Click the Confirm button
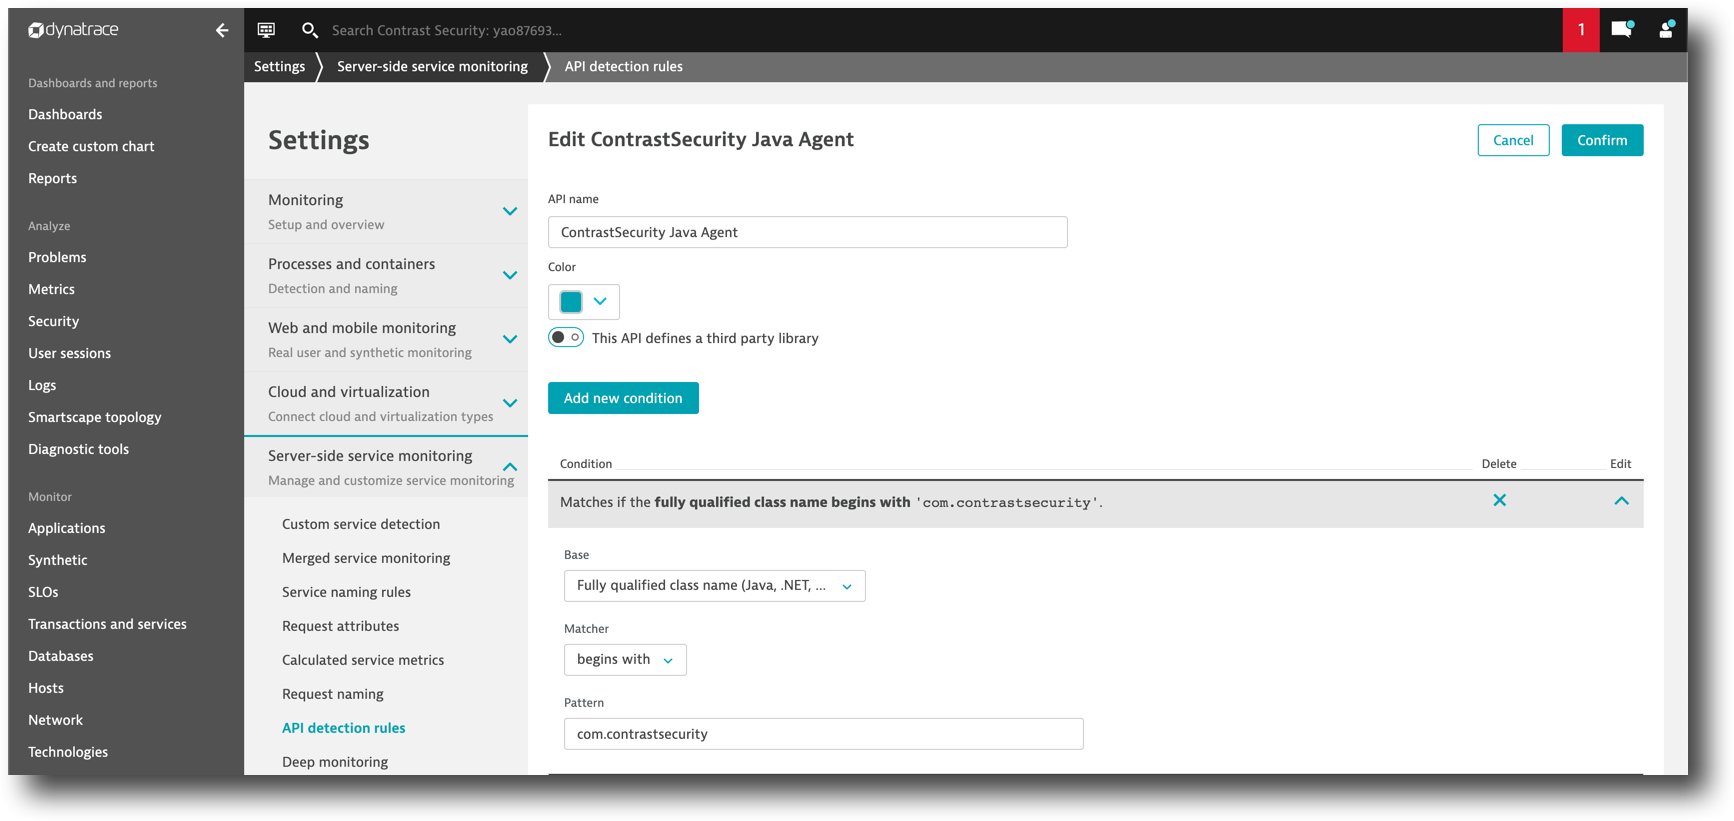Image resolution: width=1734 pixels, height=821 pixels. click(1602, 140)
